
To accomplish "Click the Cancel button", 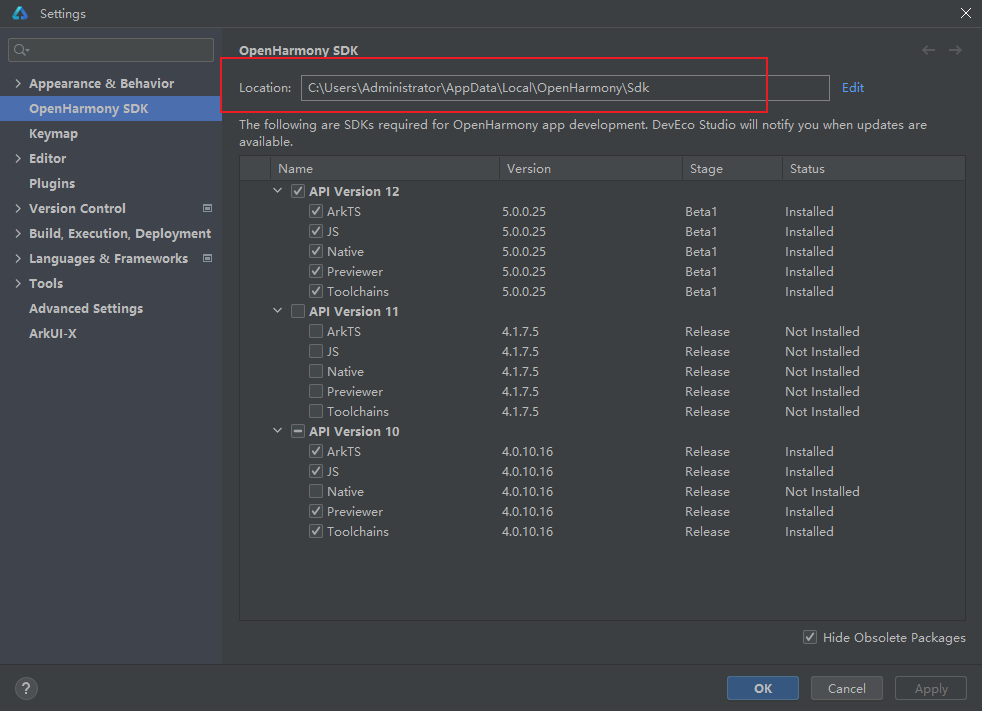I will (x=847, y=688).
